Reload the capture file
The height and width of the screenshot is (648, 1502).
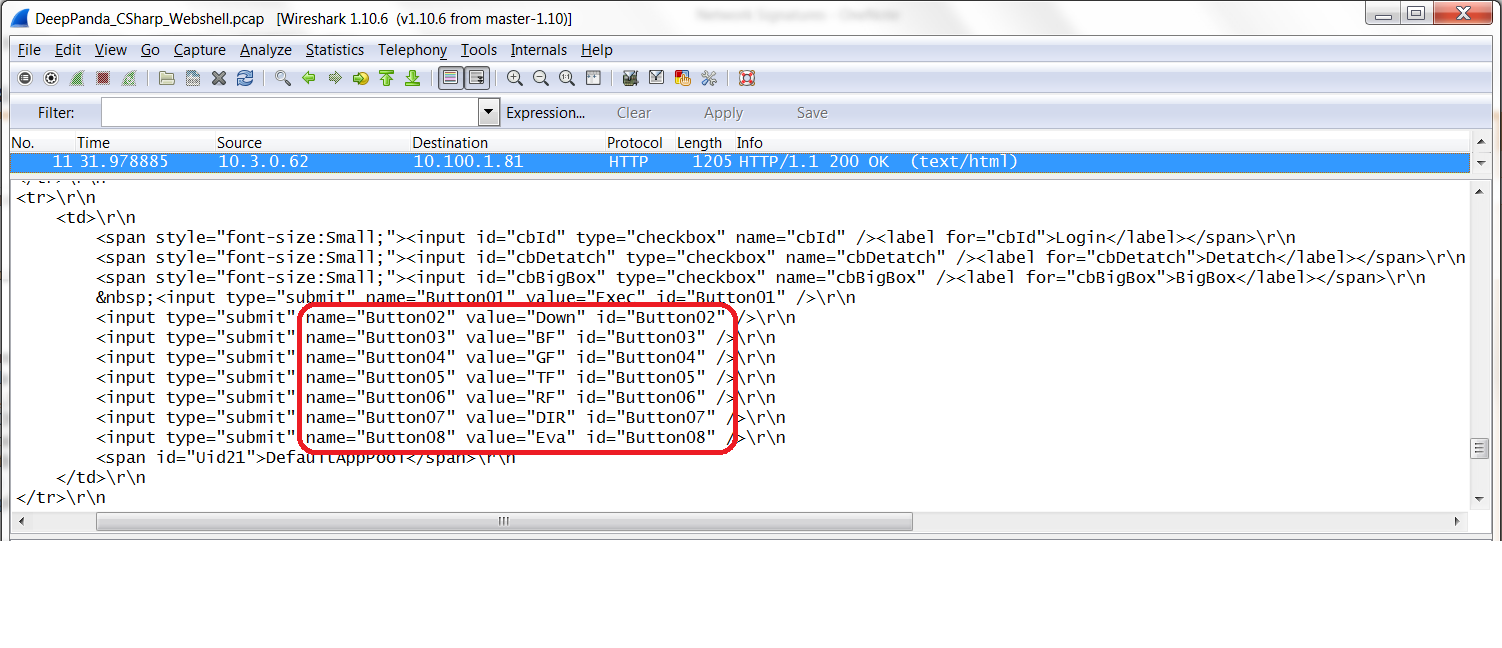[245, 78]
